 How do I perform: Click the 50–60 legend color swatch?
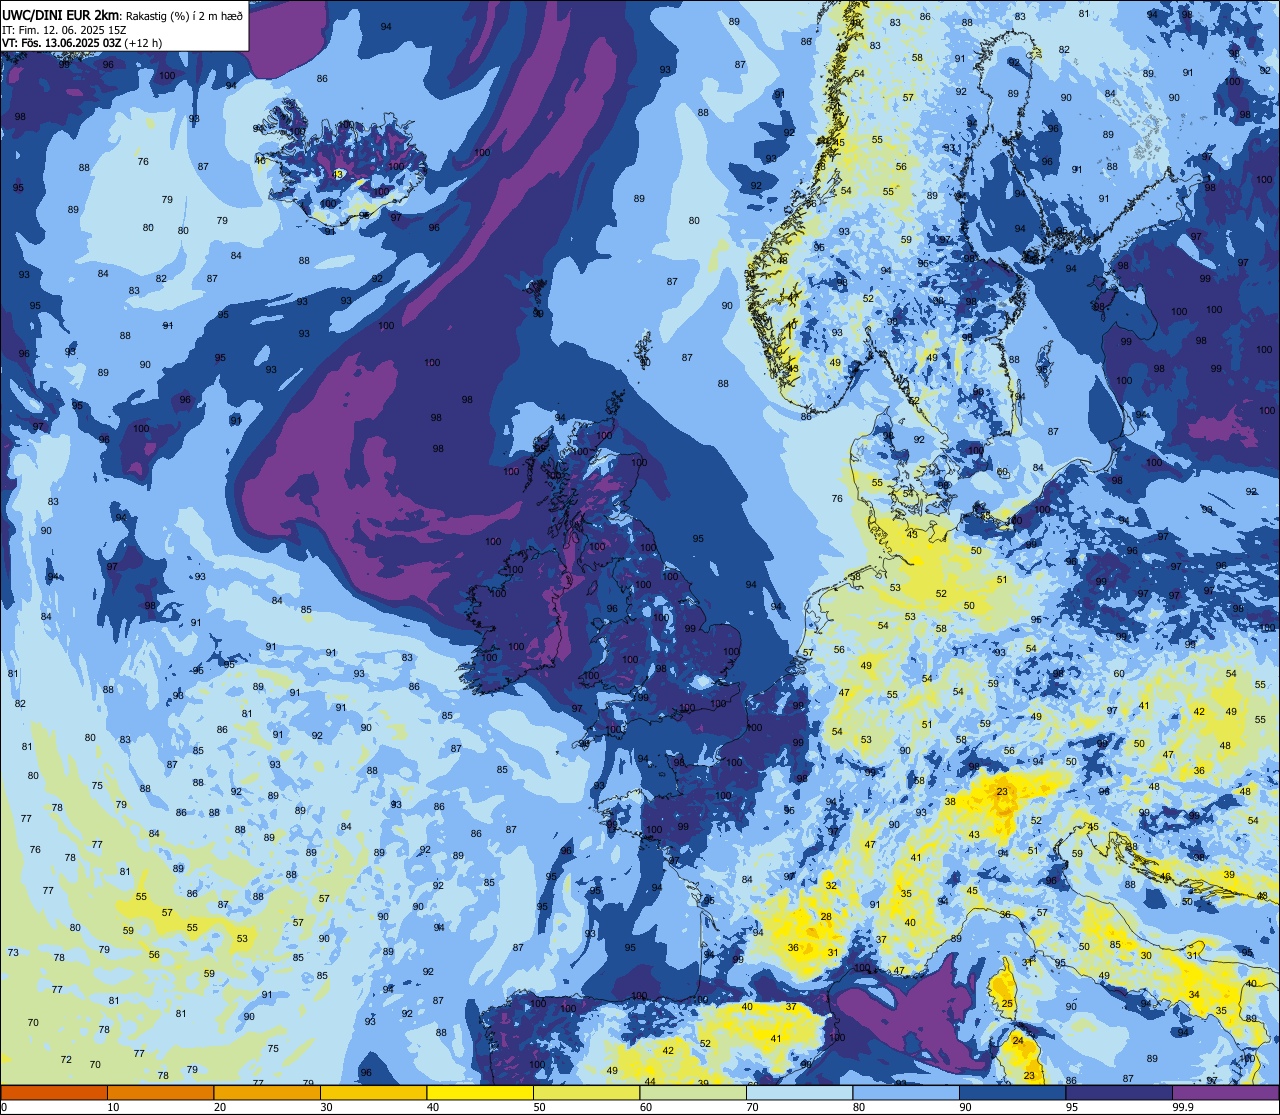(586, 1093)
